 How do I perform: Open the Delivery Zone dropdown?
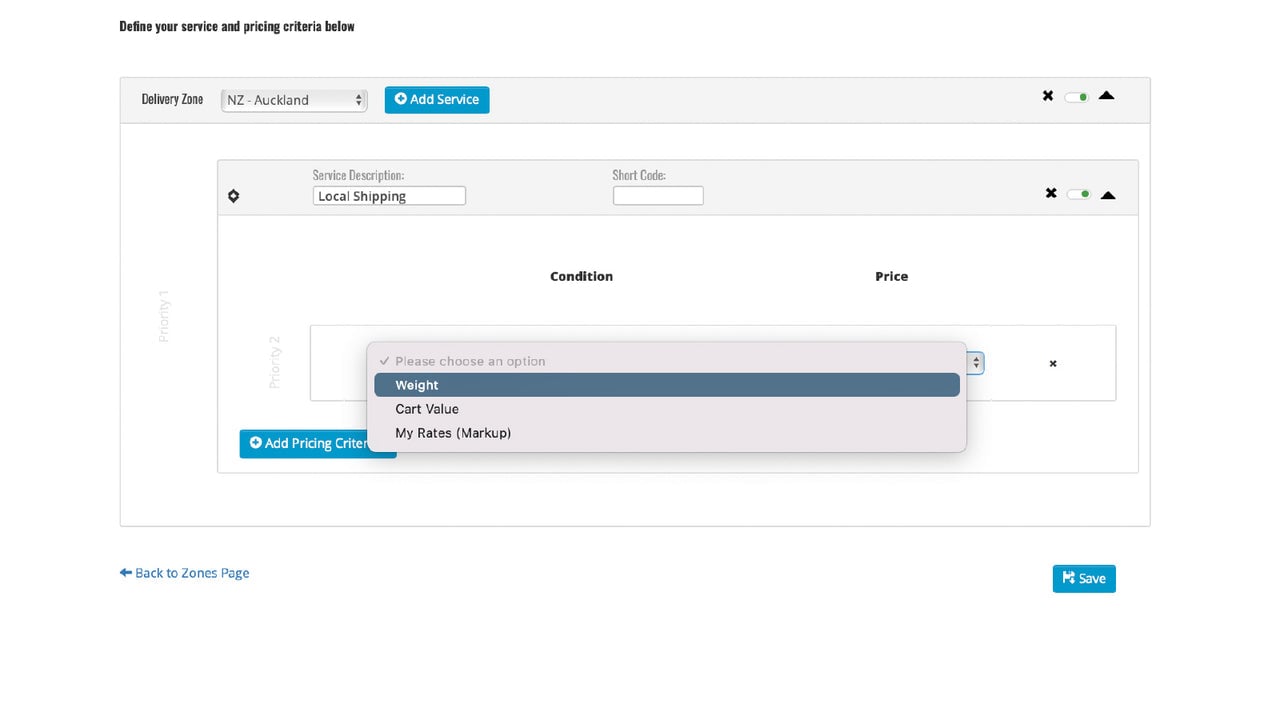[294, 100]
